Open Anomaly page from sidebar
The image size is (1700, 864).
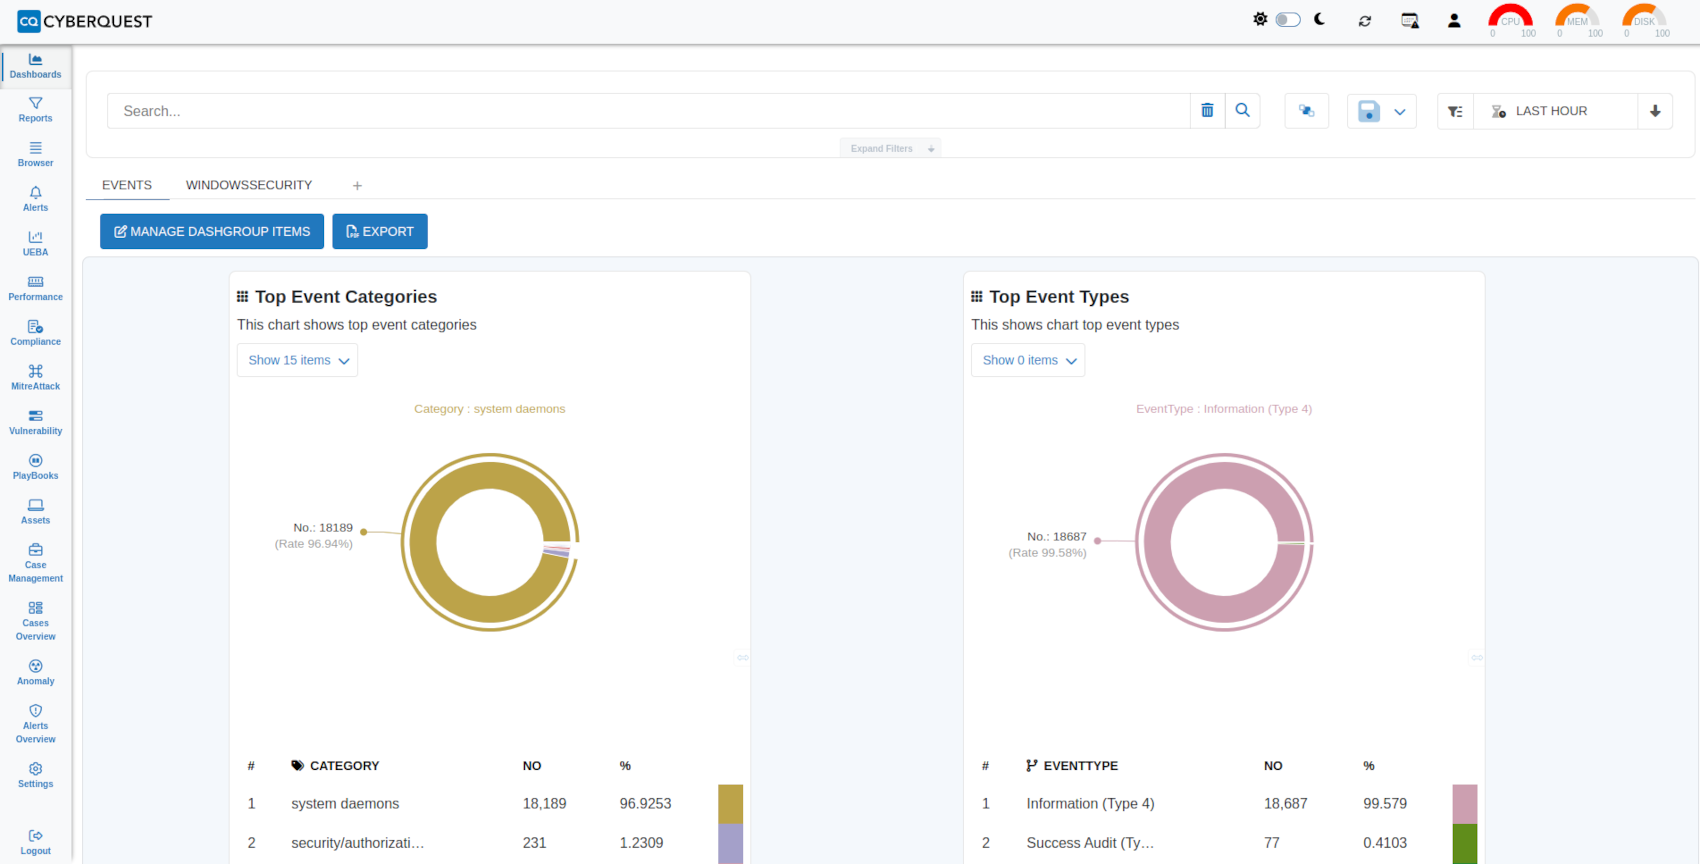pos(35,672)
